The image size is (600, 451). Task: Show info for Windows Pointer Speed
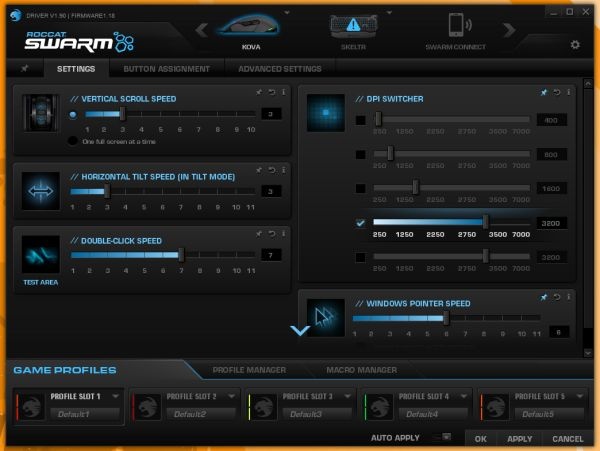click(x=569, y=297)
